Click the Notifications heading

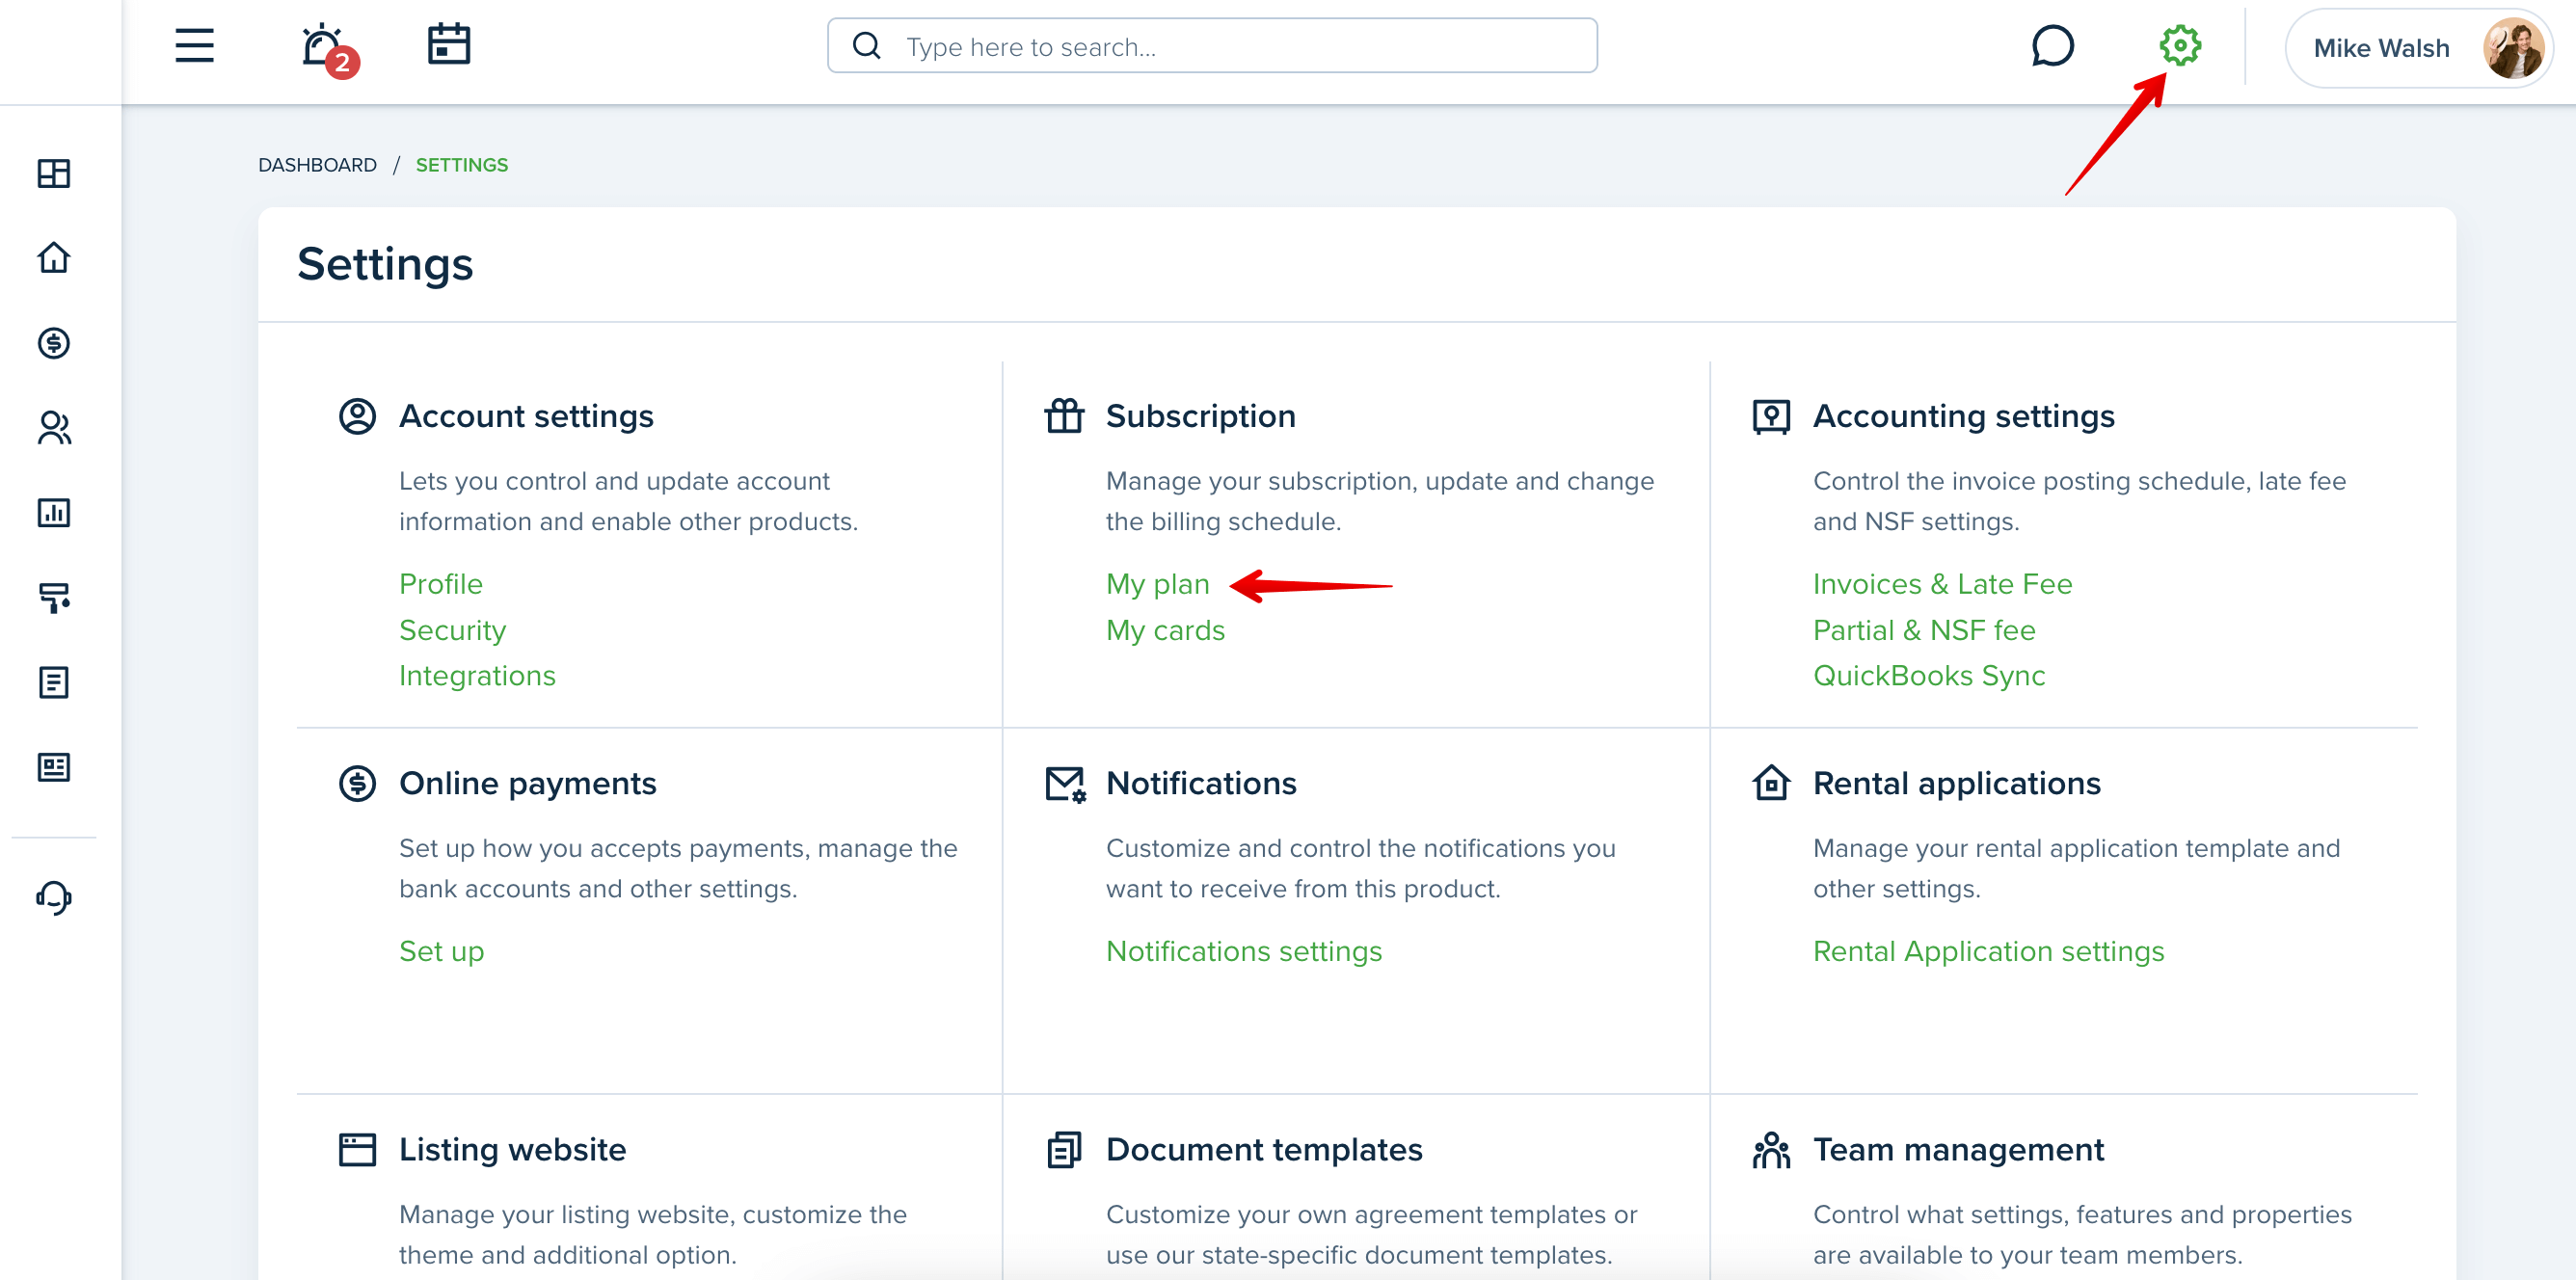tap(1201, 783)
